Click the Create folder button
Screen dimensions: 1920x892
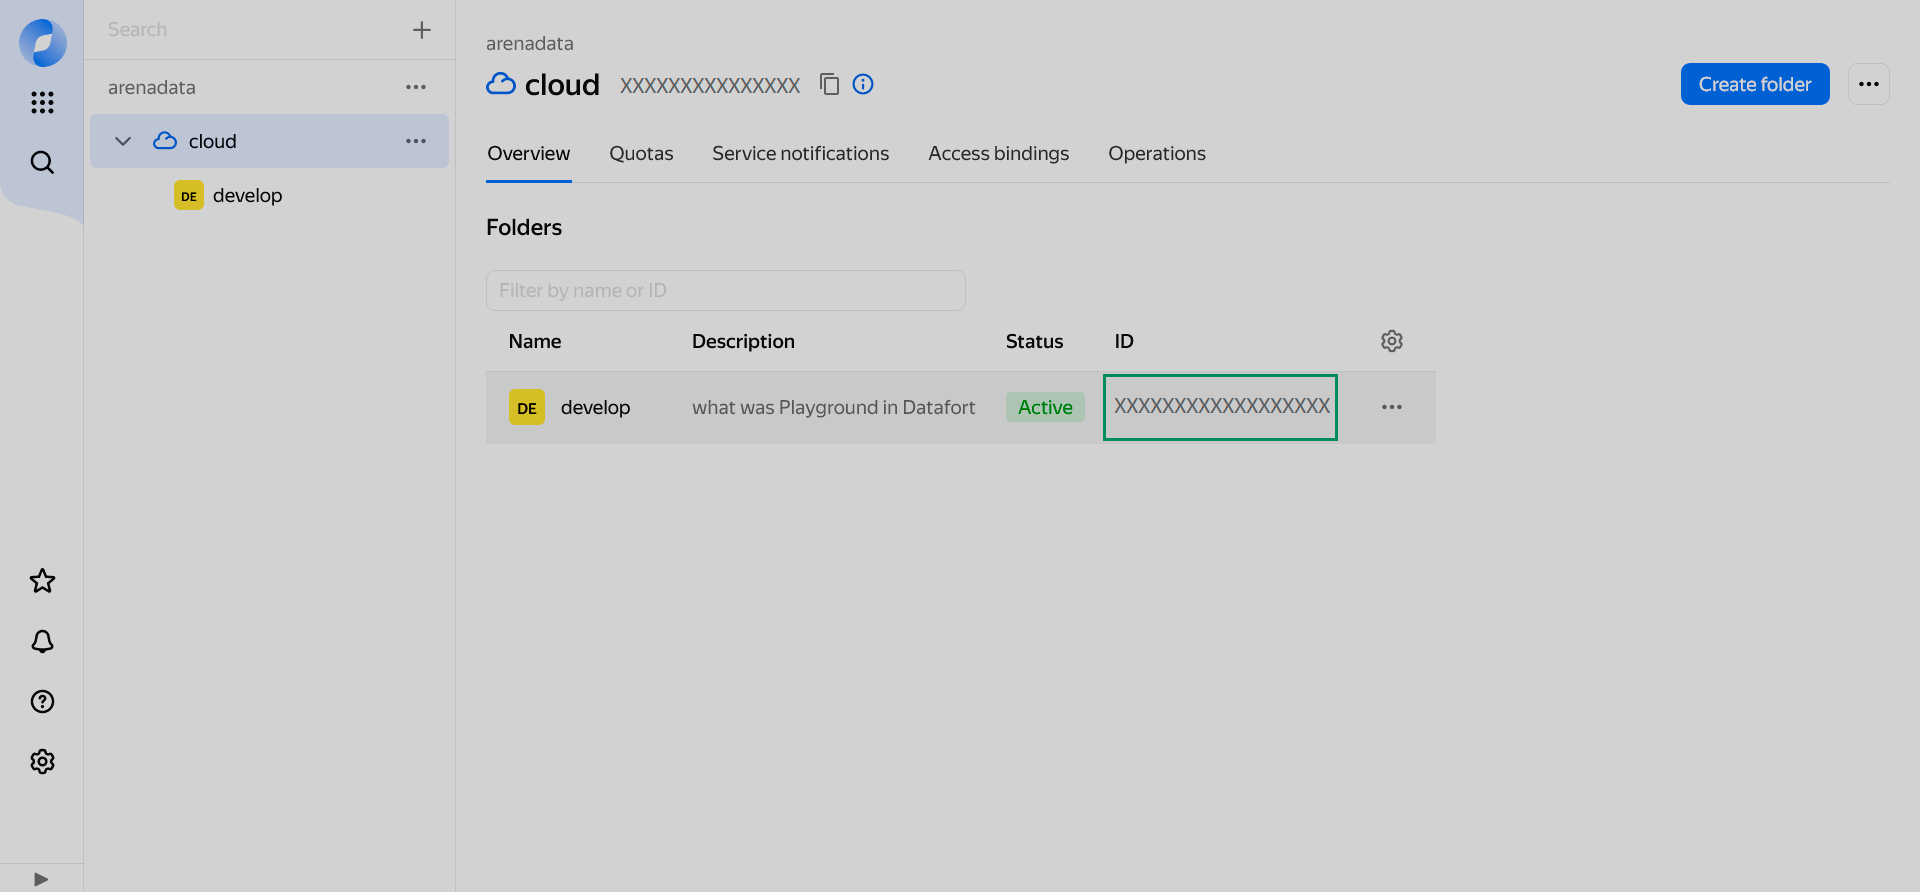(x=1755, y=84)
